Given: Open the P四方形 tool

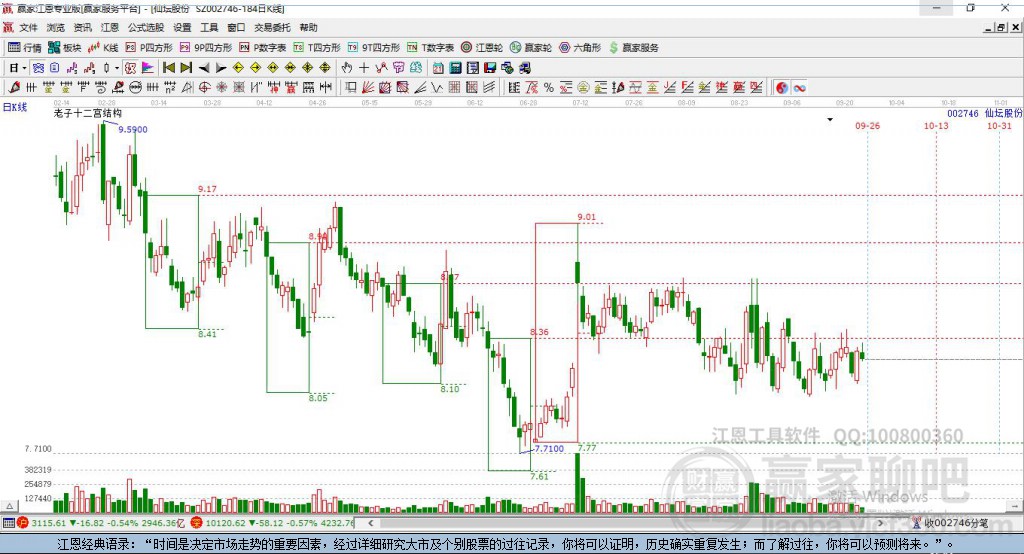Looking at the screenshot, I should coord(148,48).
